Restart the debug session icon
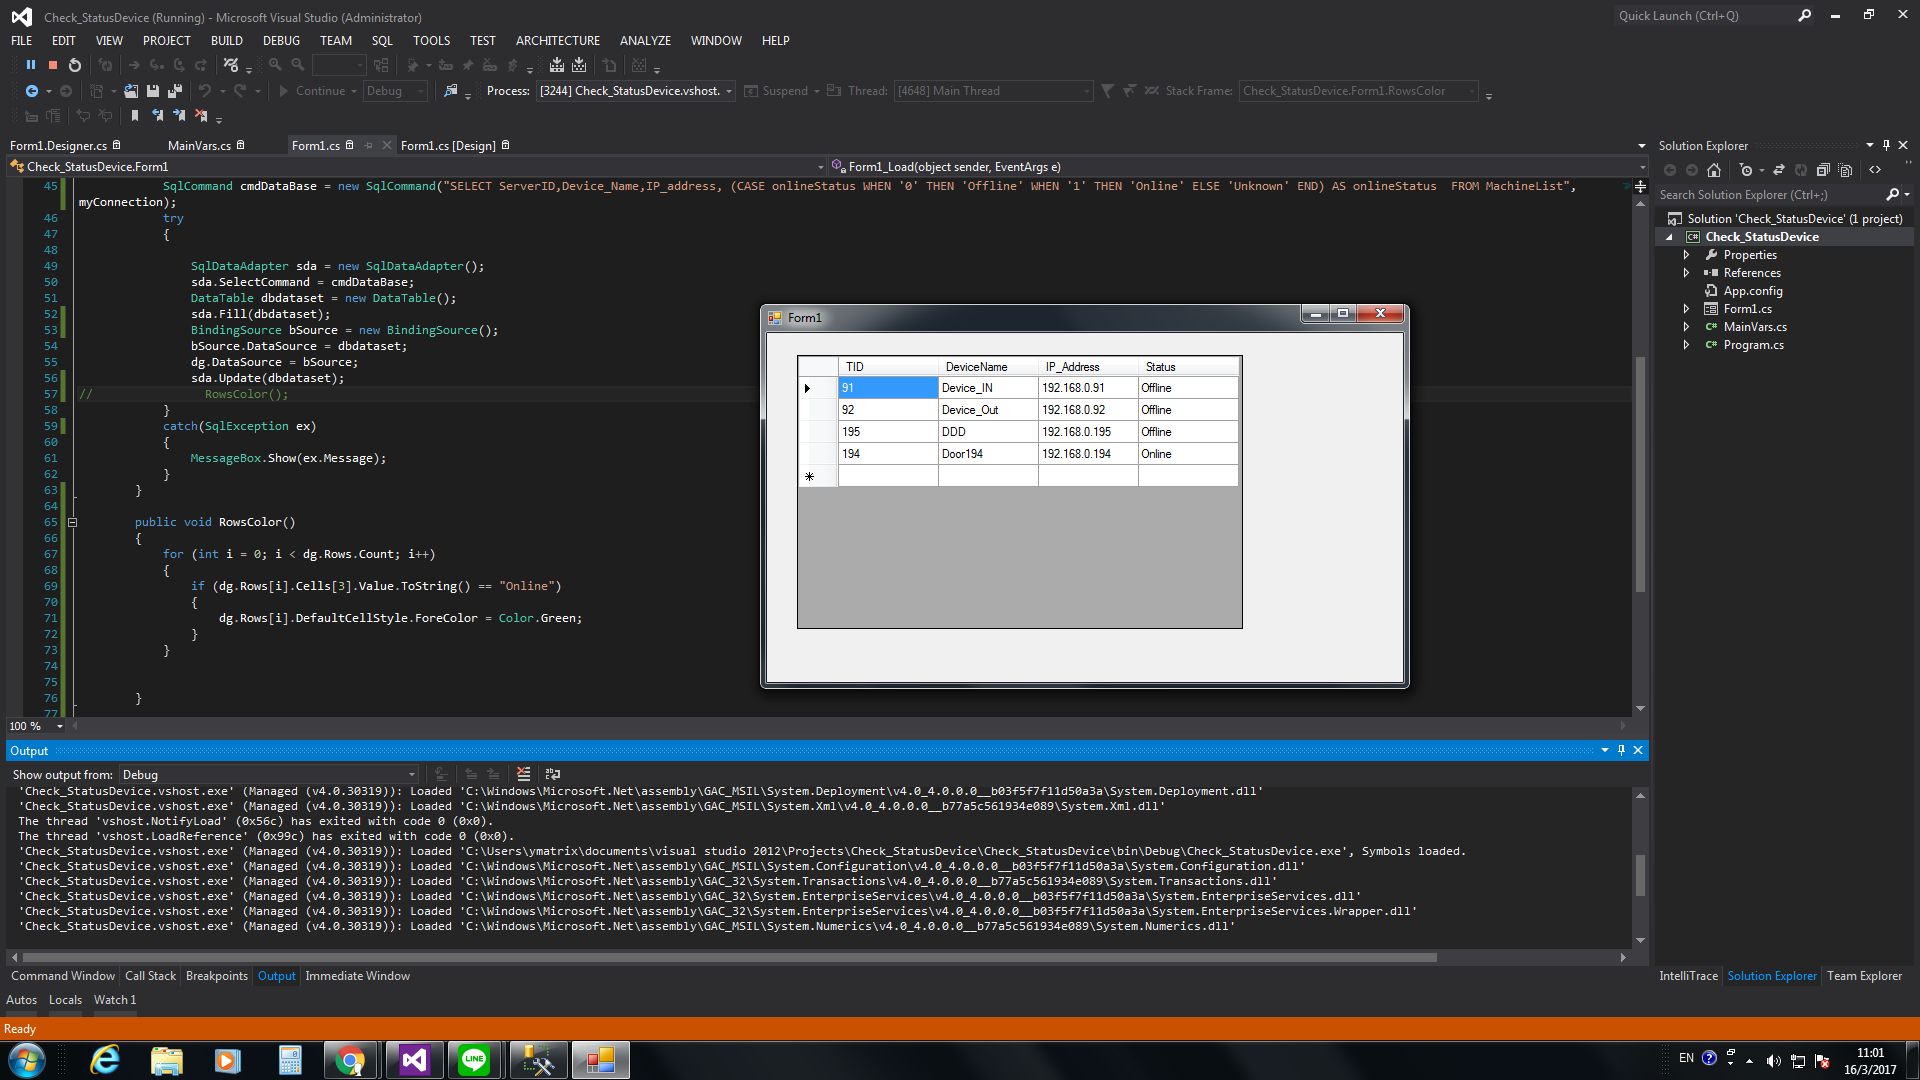 [75, 65]
